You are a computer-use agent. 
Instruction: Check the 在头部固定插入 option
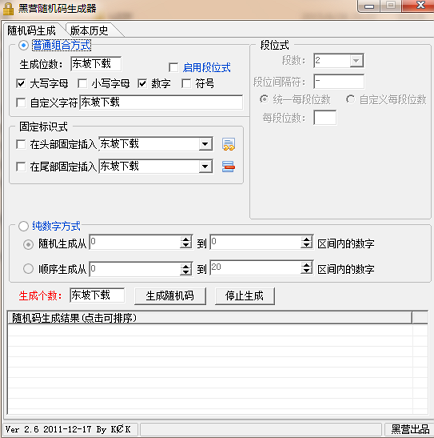pos(21,144)
